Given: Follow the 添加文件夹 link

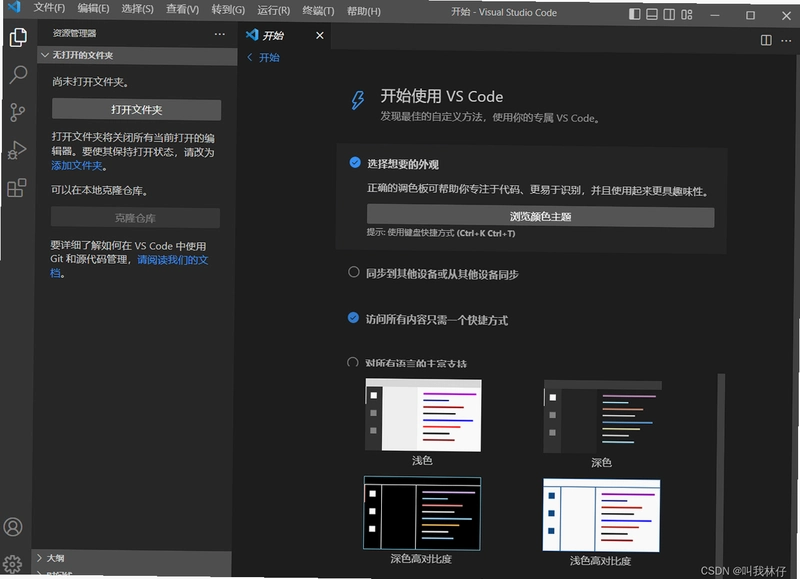Looking at the screenshot, I should pyautogui.click(x=77, y=165).
